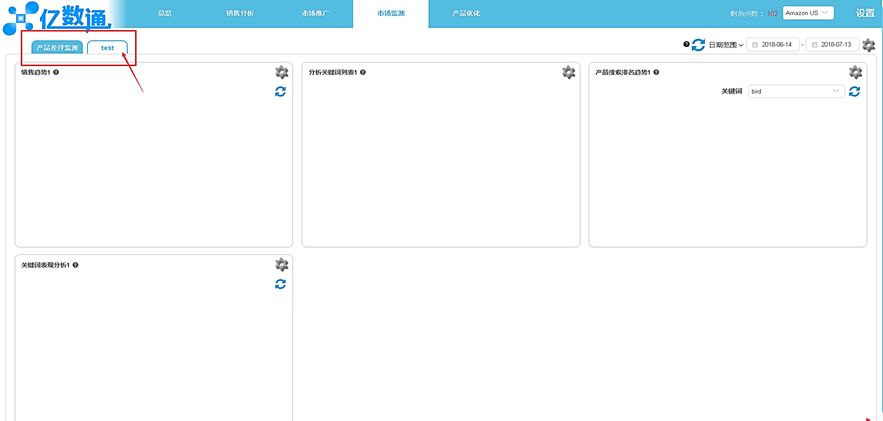Open settings gear of 产品搜索排名趋势1 panel
This screenshot has height=421, width=883.
point(855,72)
